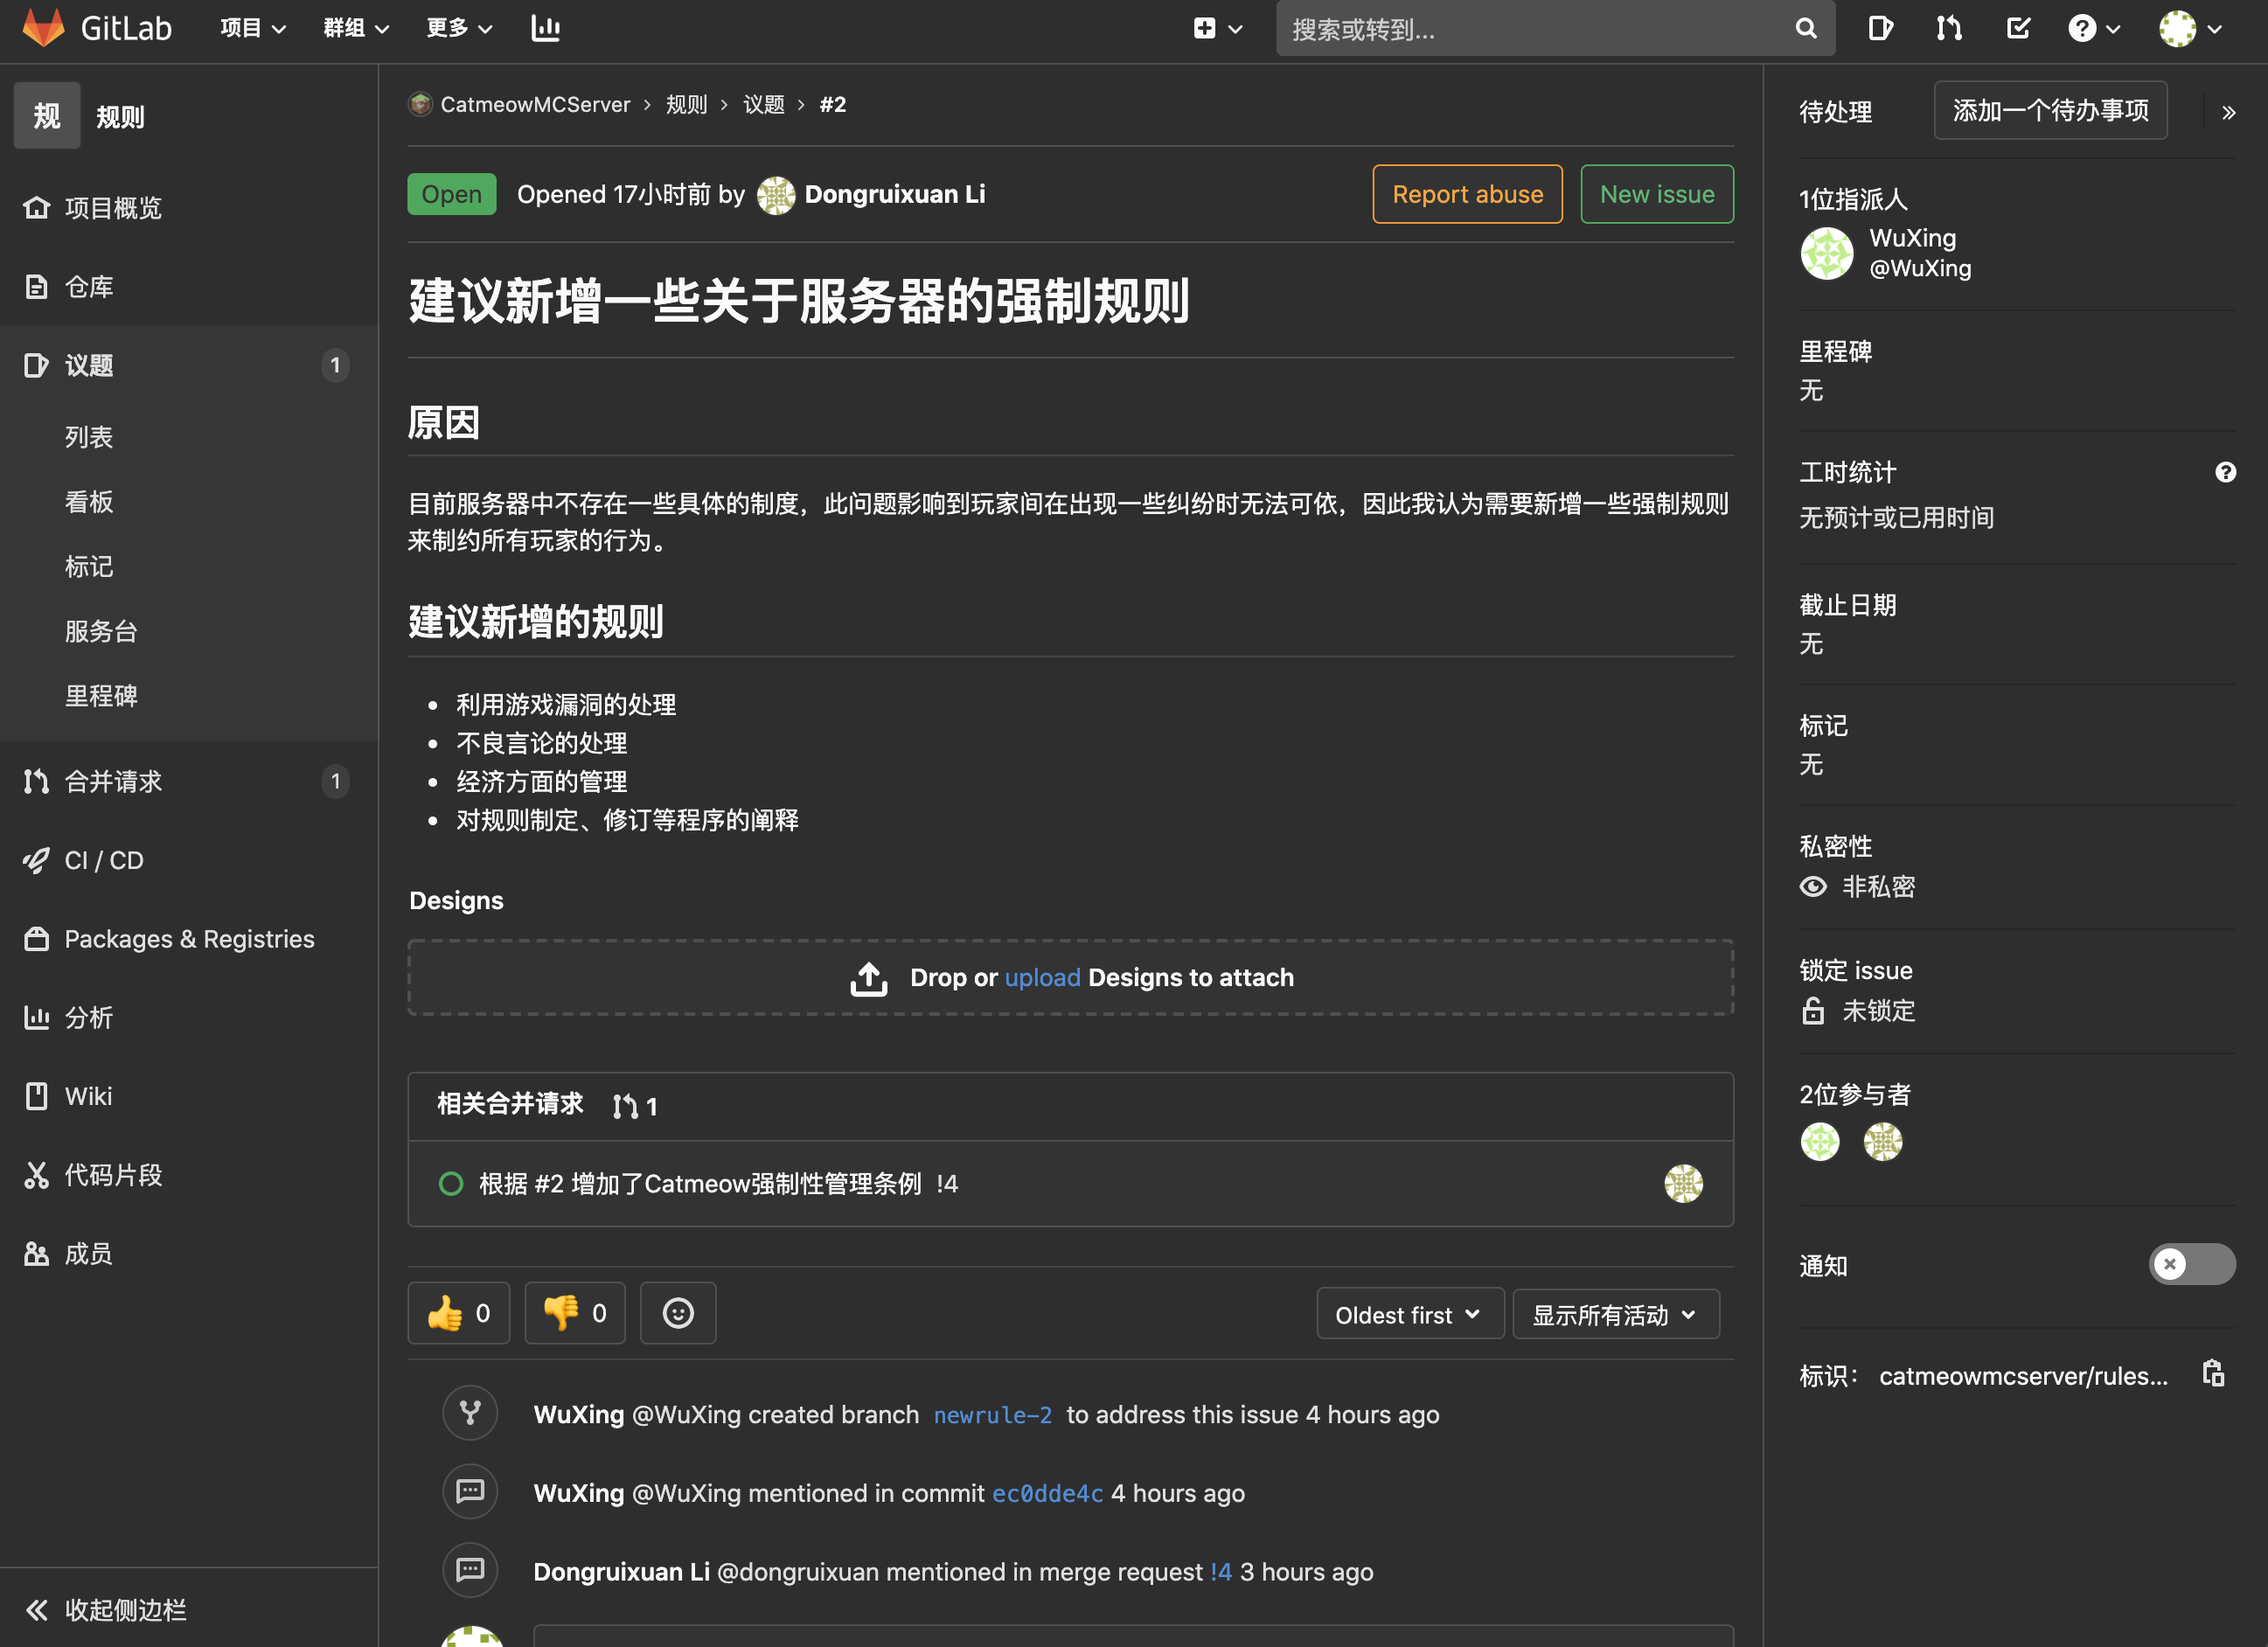
Task: Toggle the 通知 notifications switch
Action: pos(2191,1264)
